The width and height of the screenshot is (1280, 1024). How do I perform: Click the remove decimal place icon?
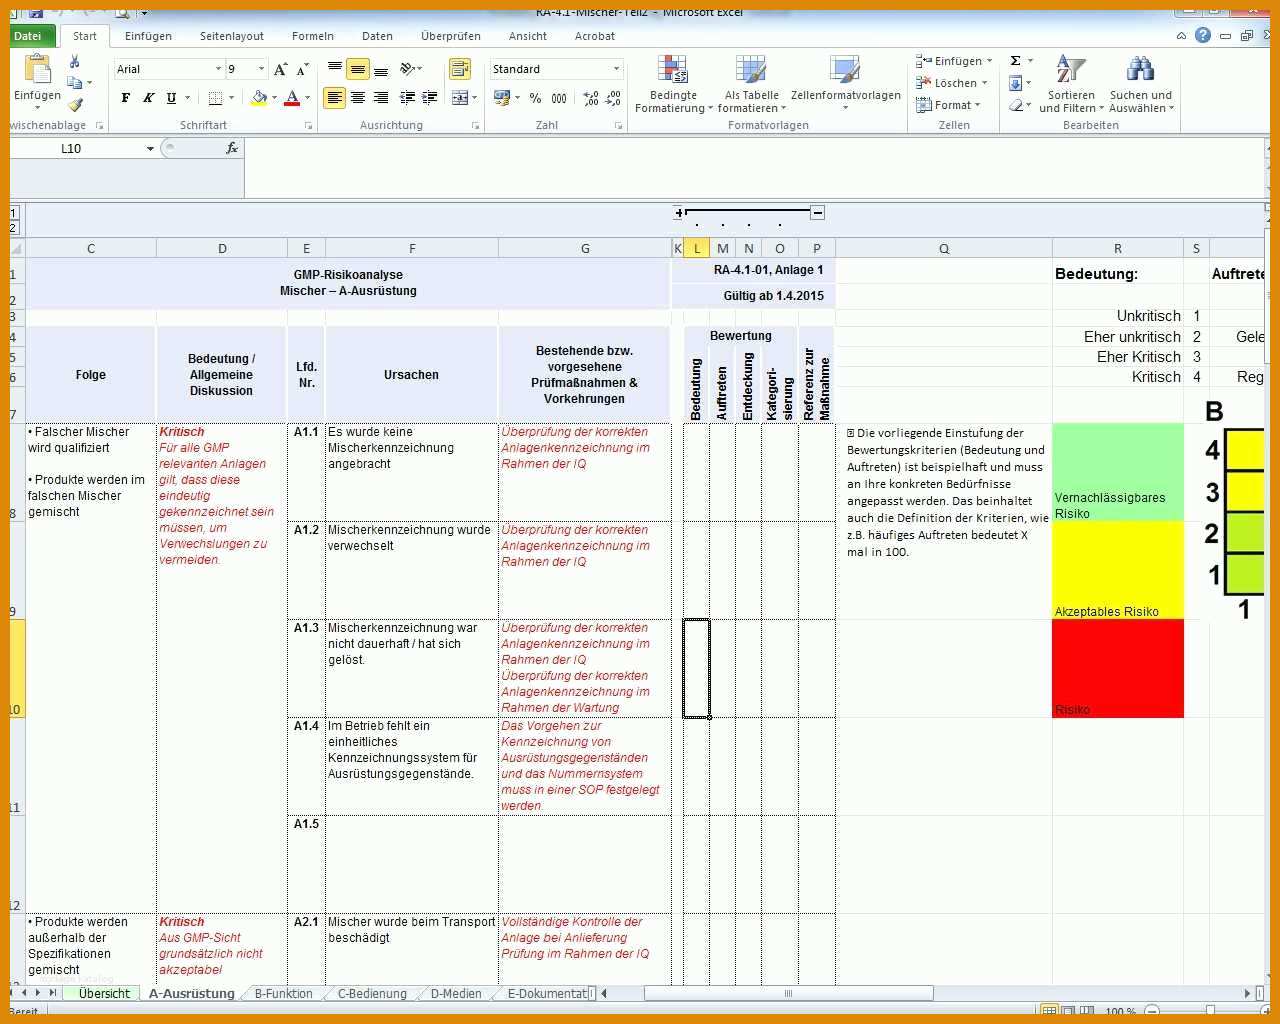pos(614,98)
